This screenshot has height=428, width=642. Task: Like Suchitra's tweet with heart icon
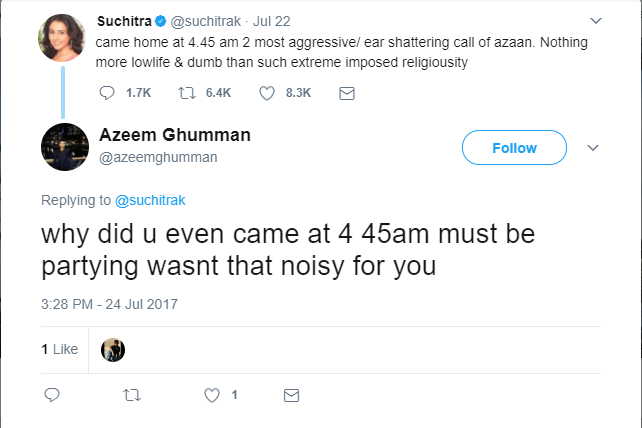(267, 93)
